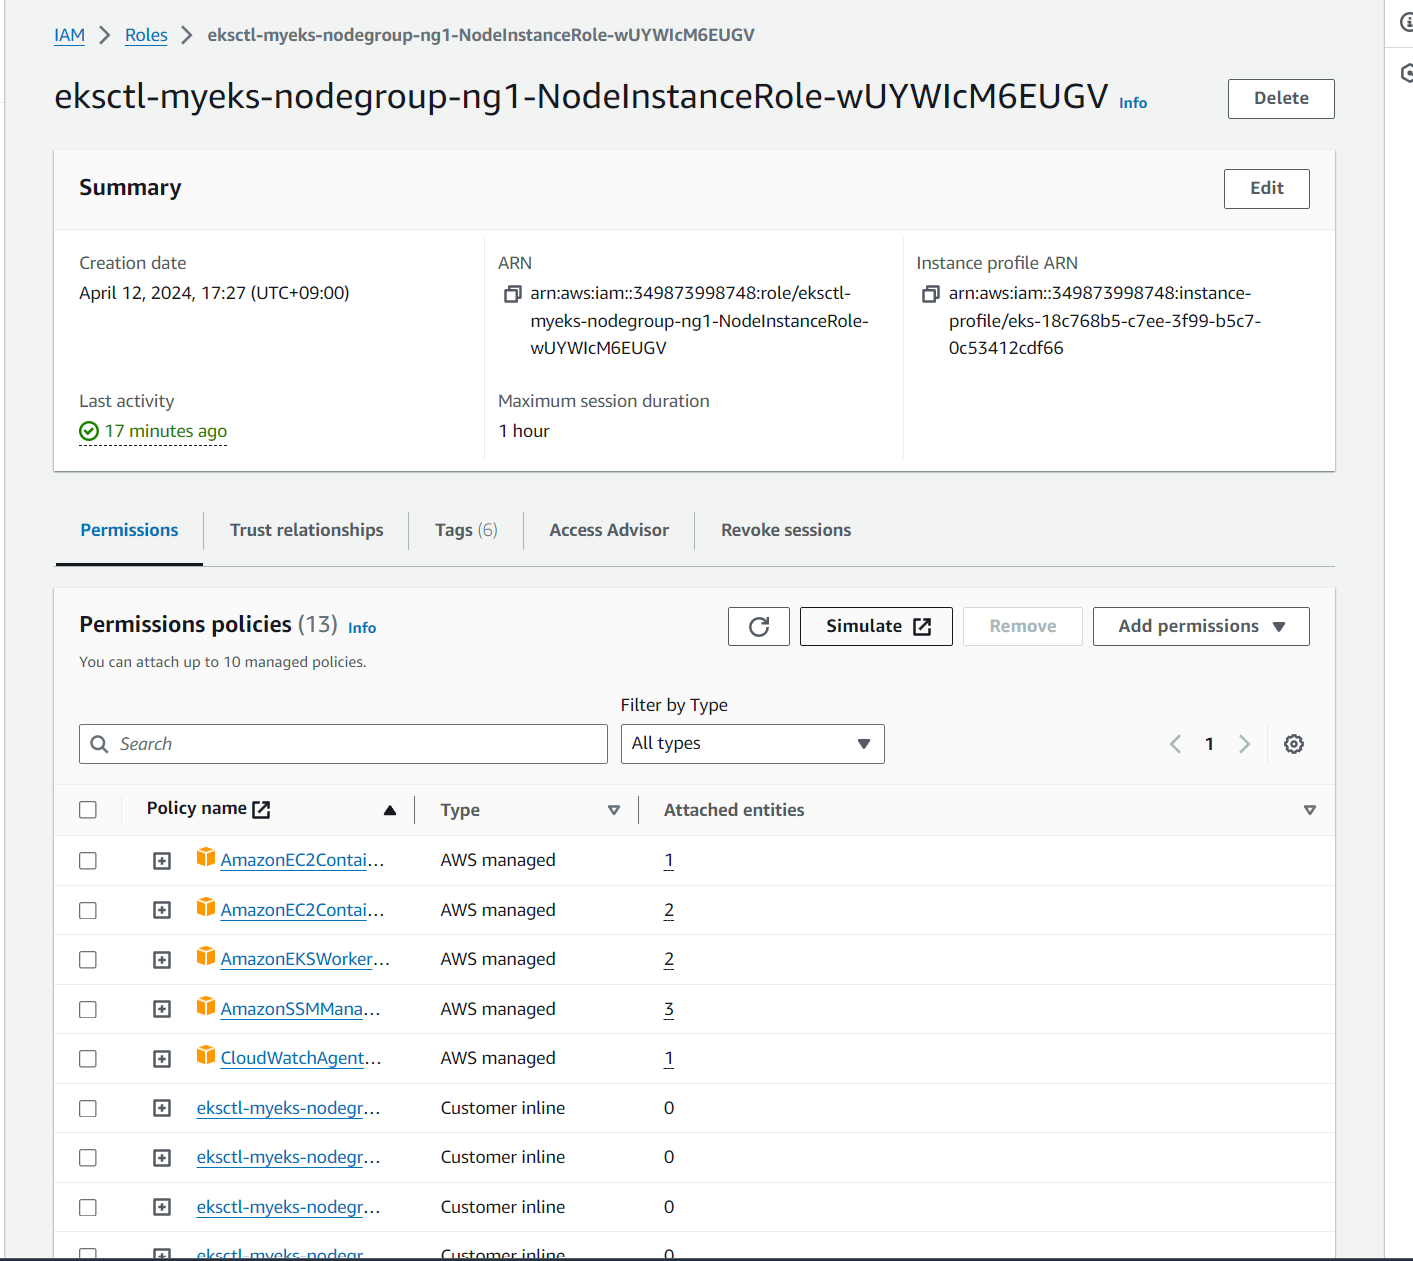Click attached entities count 1 for CloudWatchAgent
This screenshot has width=1413, height=1261.
click(669, 1058)
